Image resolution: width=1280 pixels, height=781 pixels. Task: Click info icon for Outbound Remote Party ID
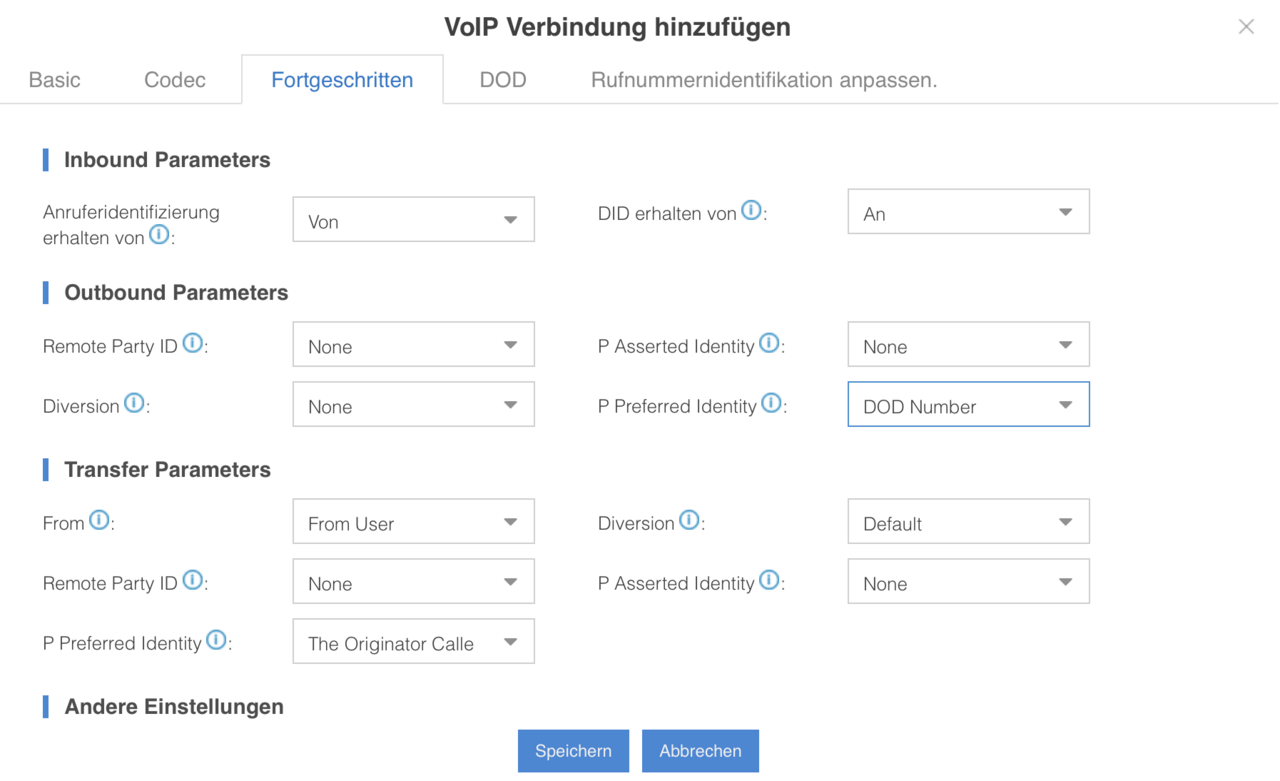pyautogui.click(x=193, y=344)
